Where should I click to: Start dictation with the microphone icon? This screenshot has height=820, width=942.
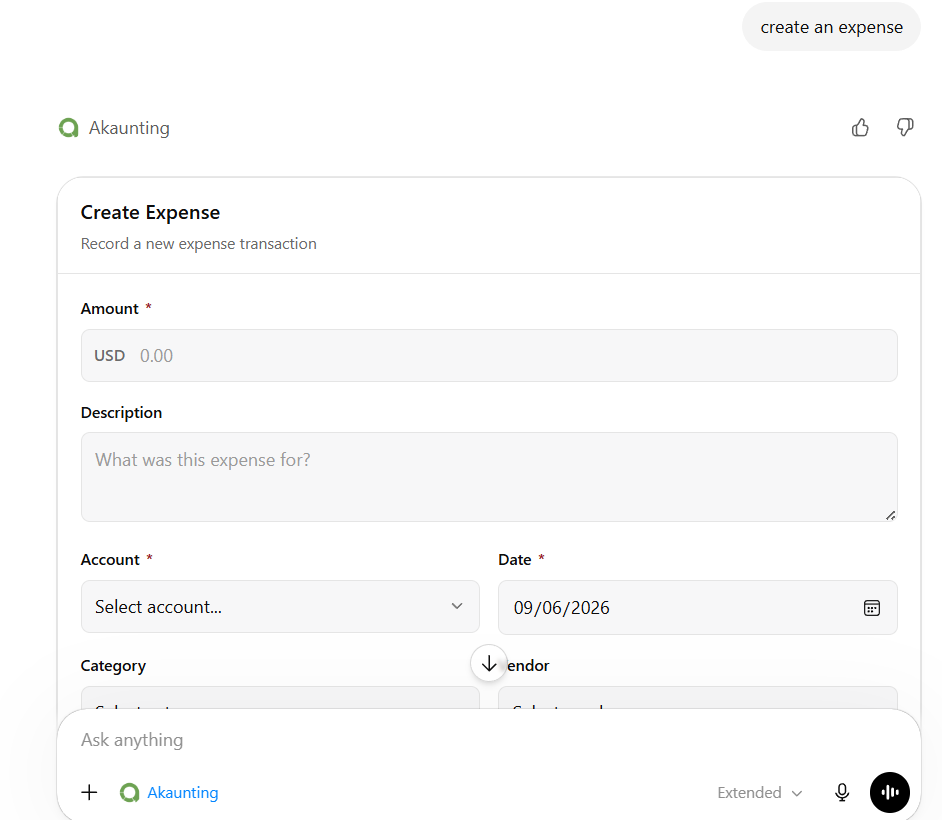point(842,792)
